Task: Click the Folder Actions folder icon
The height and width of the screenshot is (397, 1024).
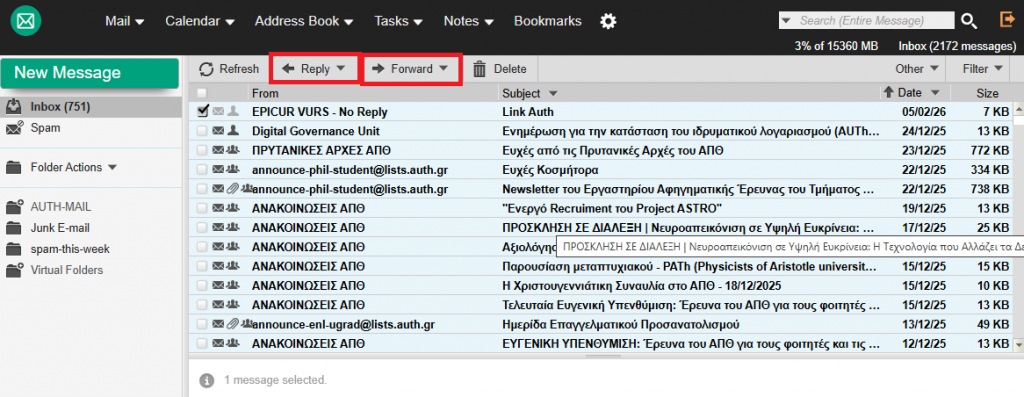Action: pos(14,168)
